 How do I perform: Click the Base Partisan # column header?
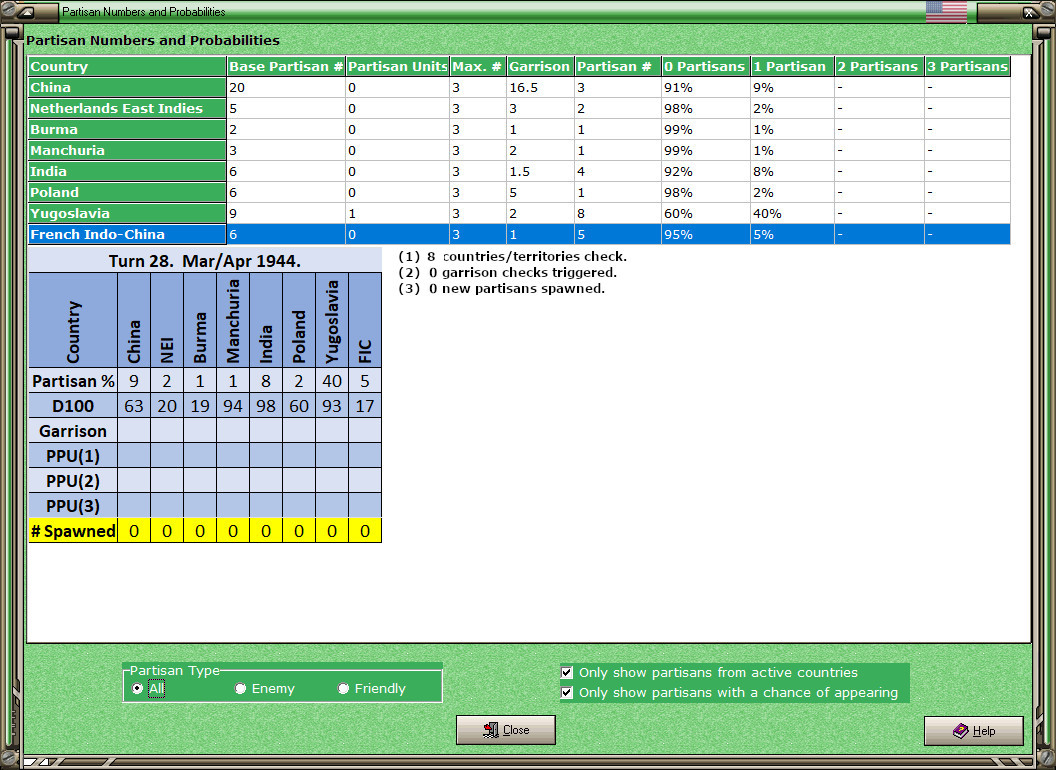pos(286,66)
